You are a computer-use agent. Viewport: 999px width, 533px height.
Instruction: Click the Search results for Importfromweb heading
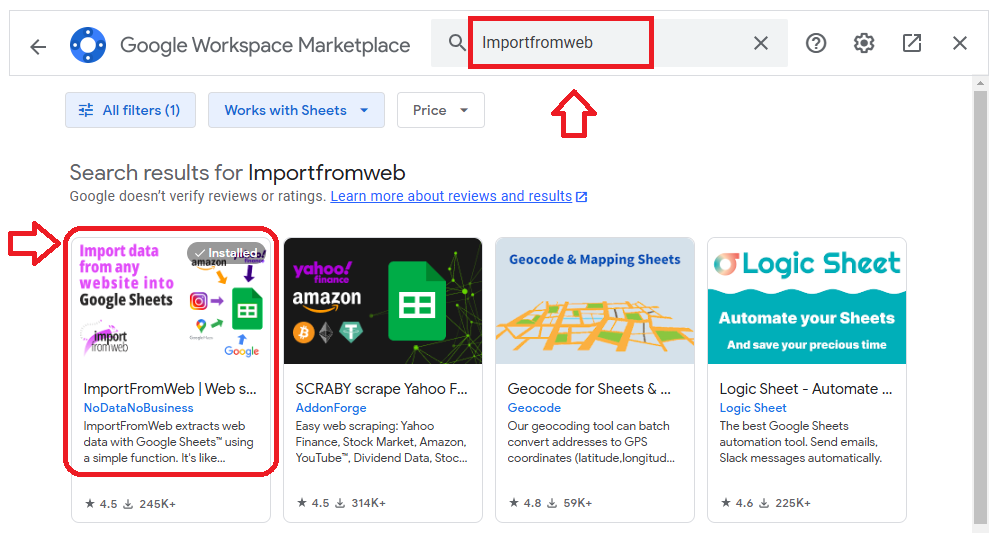coord(238,173)
